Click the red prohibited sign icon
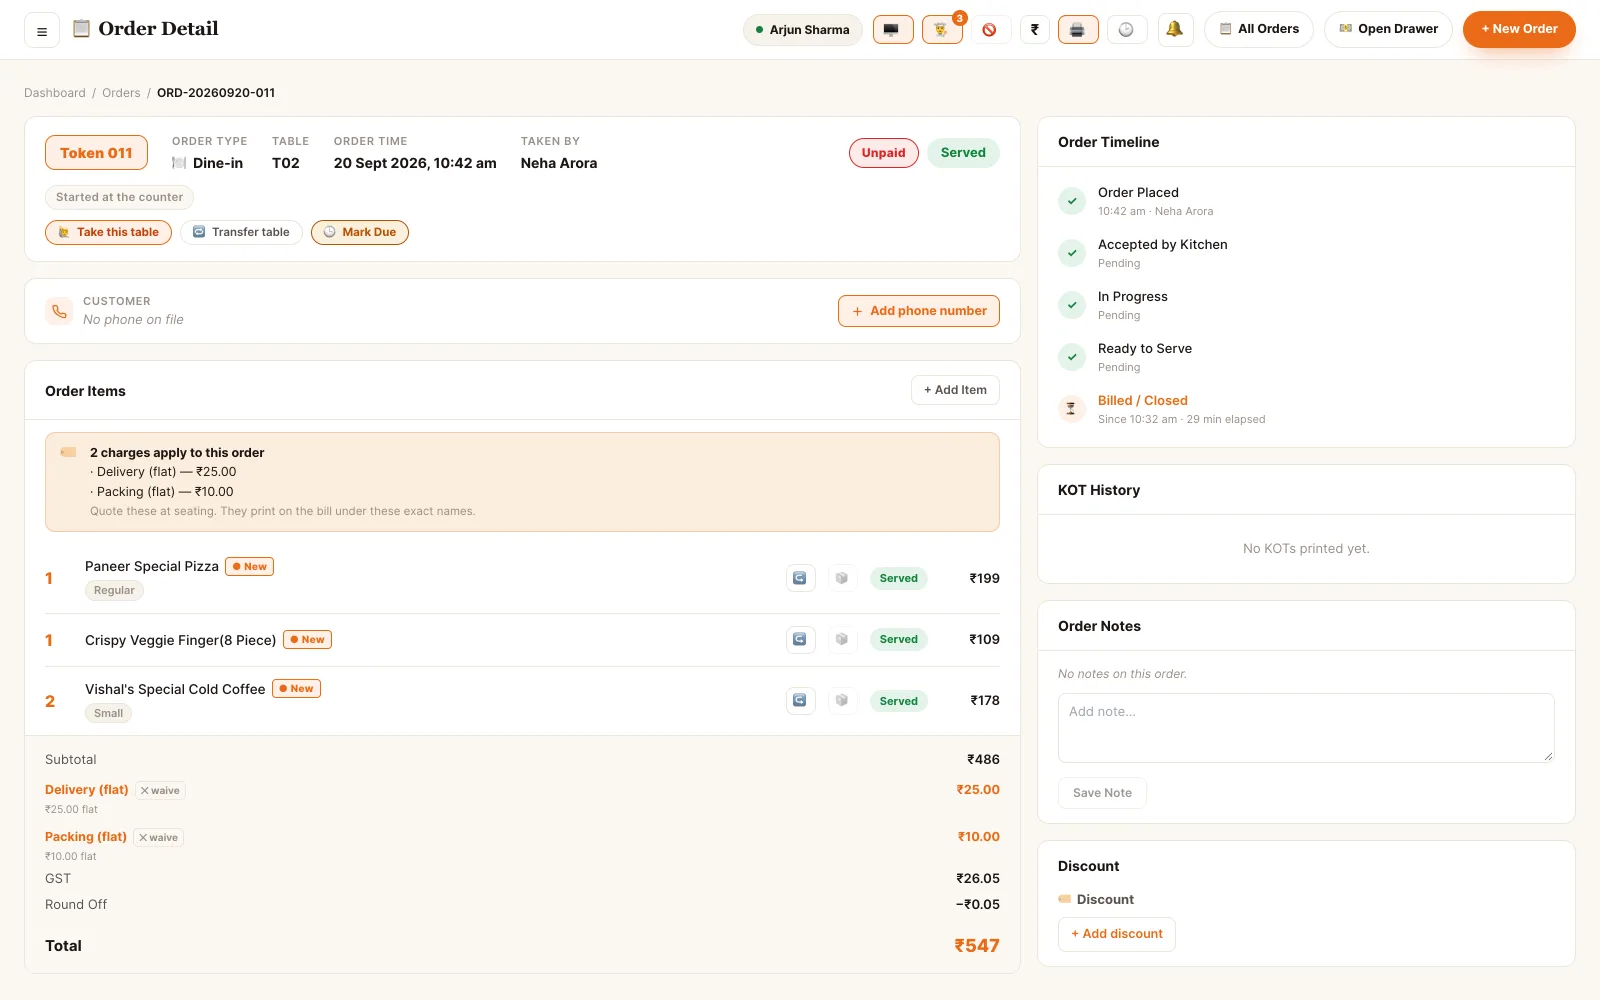Screen dimensions: 1600x1000 [x=990, y=30]
